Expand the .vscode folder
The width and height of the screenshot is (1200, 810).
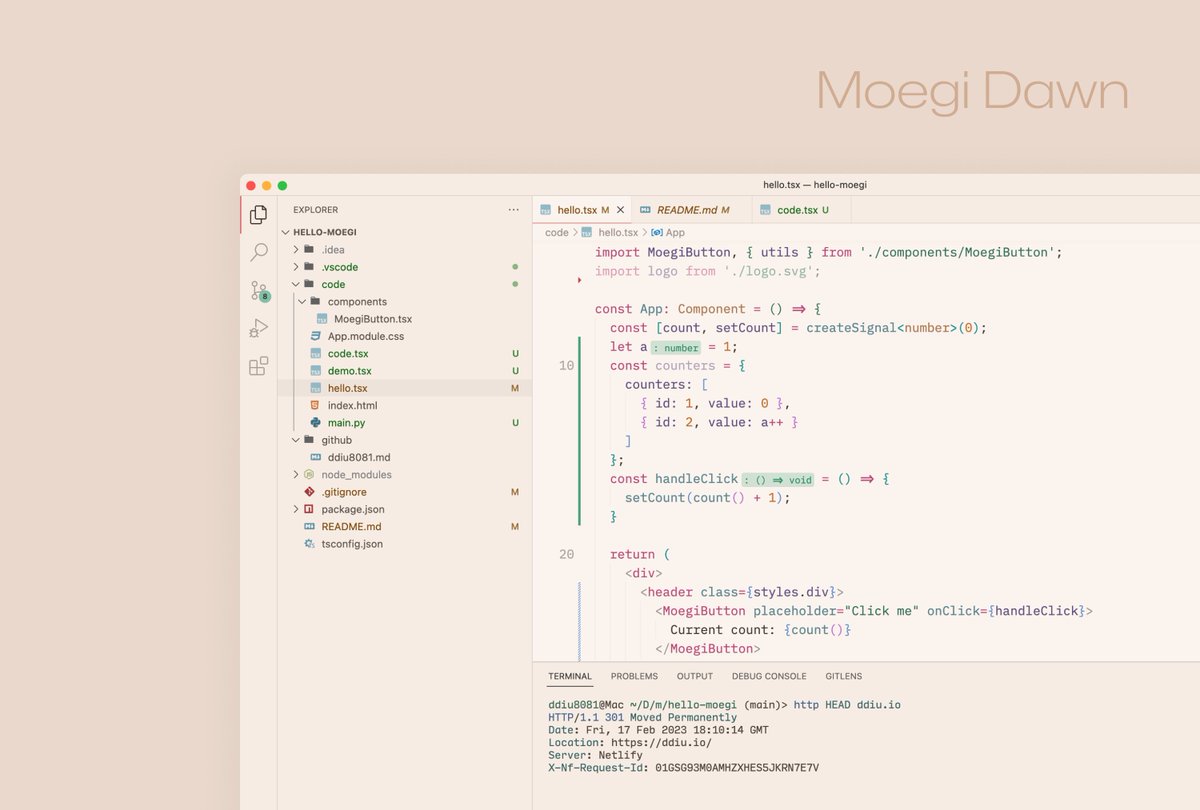tap(296, 267)
